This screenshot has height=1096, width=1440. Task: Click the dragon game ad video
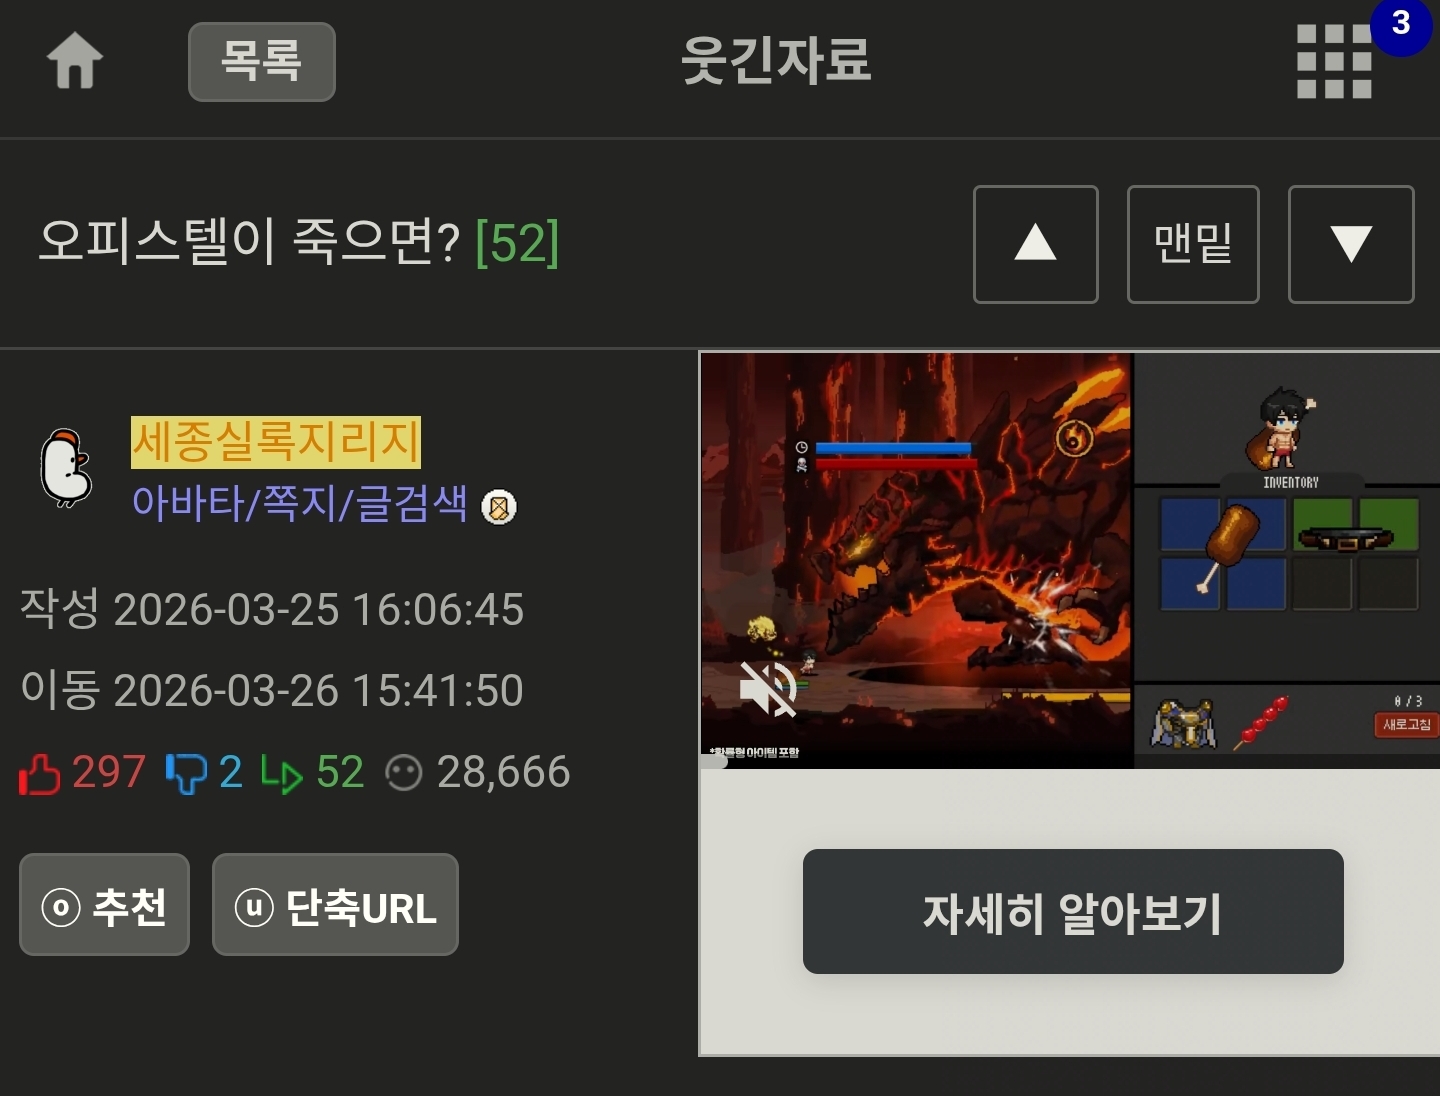917,560
